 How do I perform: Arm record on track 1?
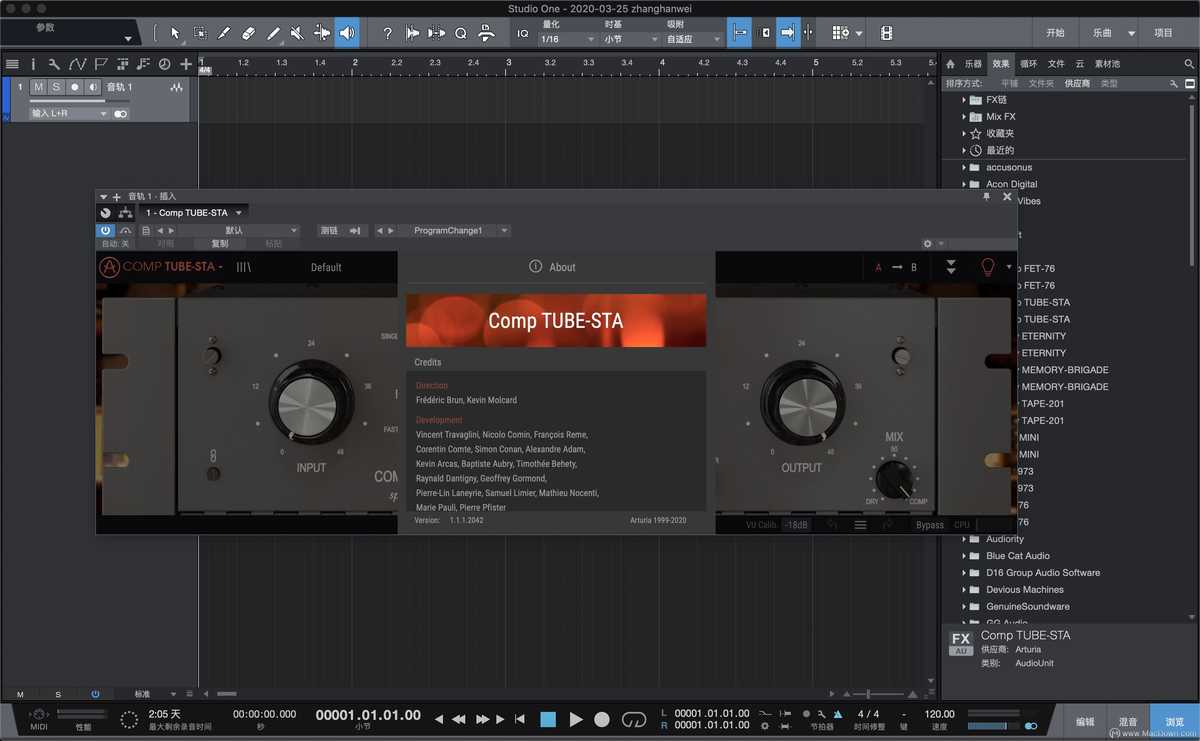click(74, 87)
